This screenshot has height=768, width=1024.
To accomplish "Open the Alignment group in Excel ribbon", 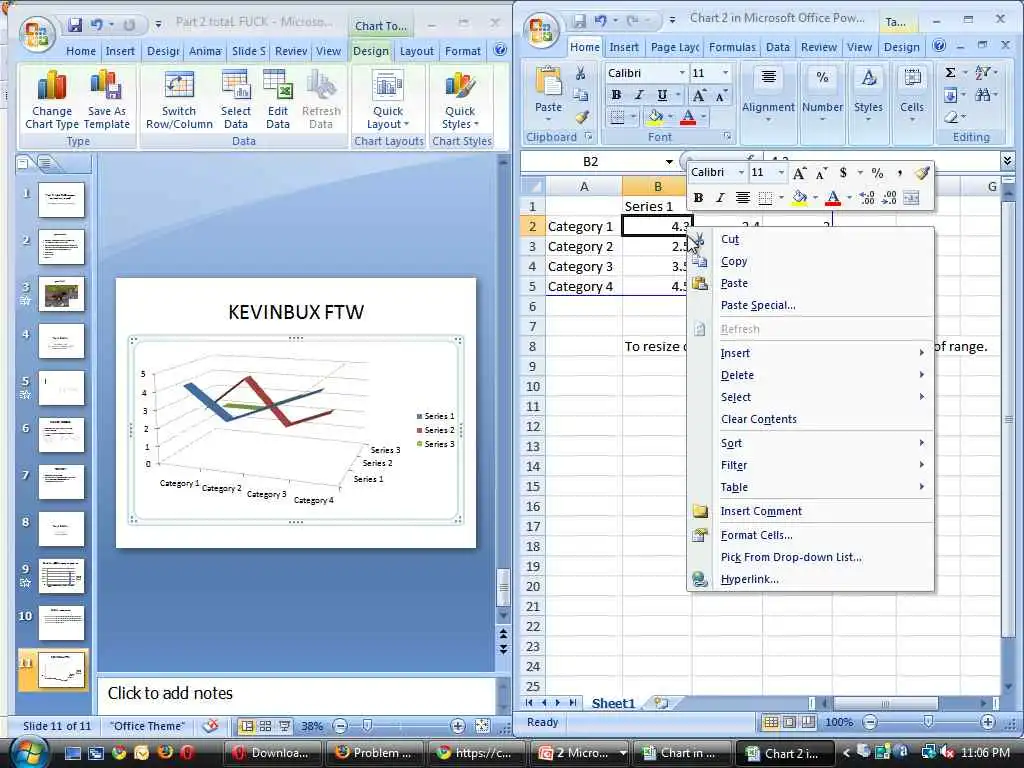I will pos(768,95).
